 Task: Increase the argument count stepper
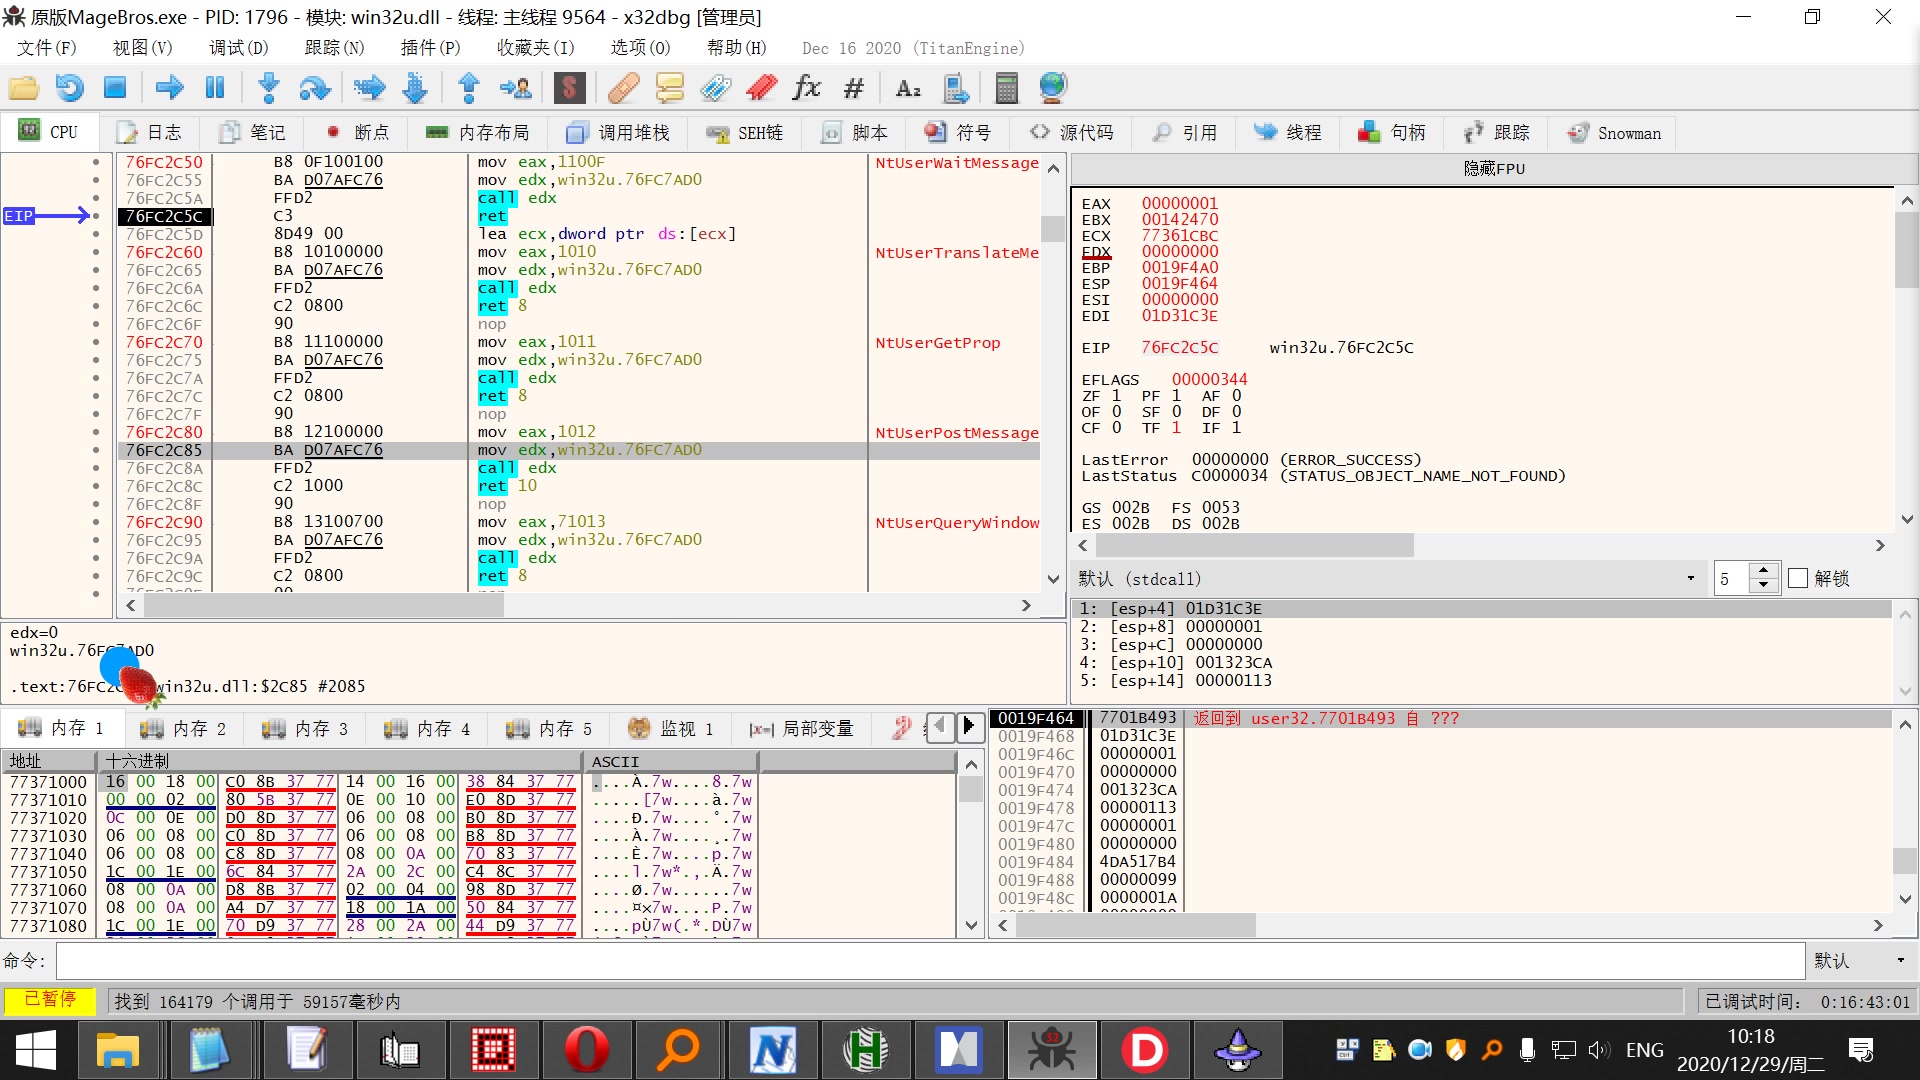1764,572
